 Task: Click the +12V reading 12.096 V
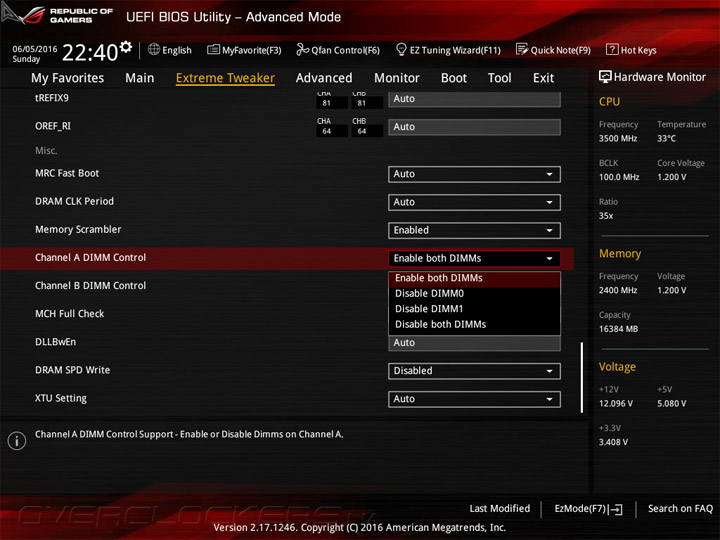616,404
